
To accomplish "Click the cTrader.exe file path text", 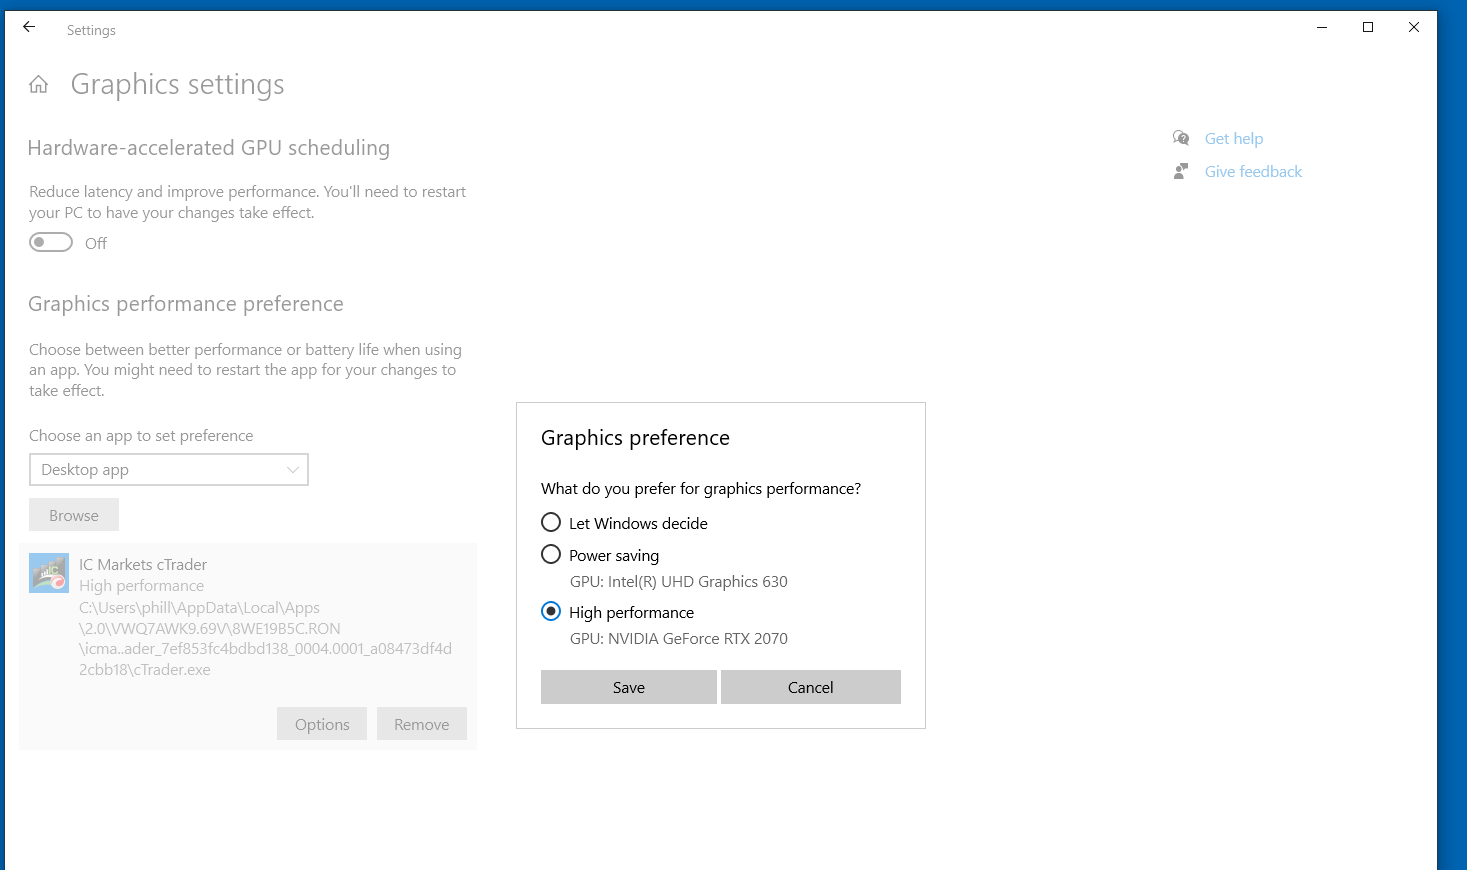I will 265,639.
